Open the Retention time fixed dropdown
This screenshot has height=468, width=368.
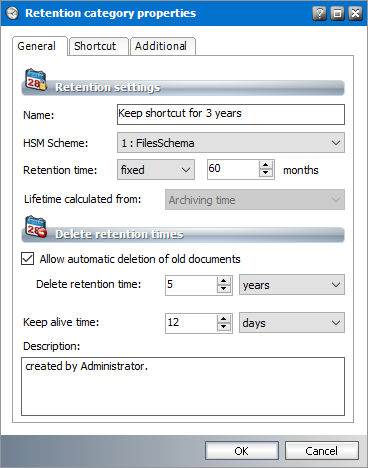click(x=156, y=170)
